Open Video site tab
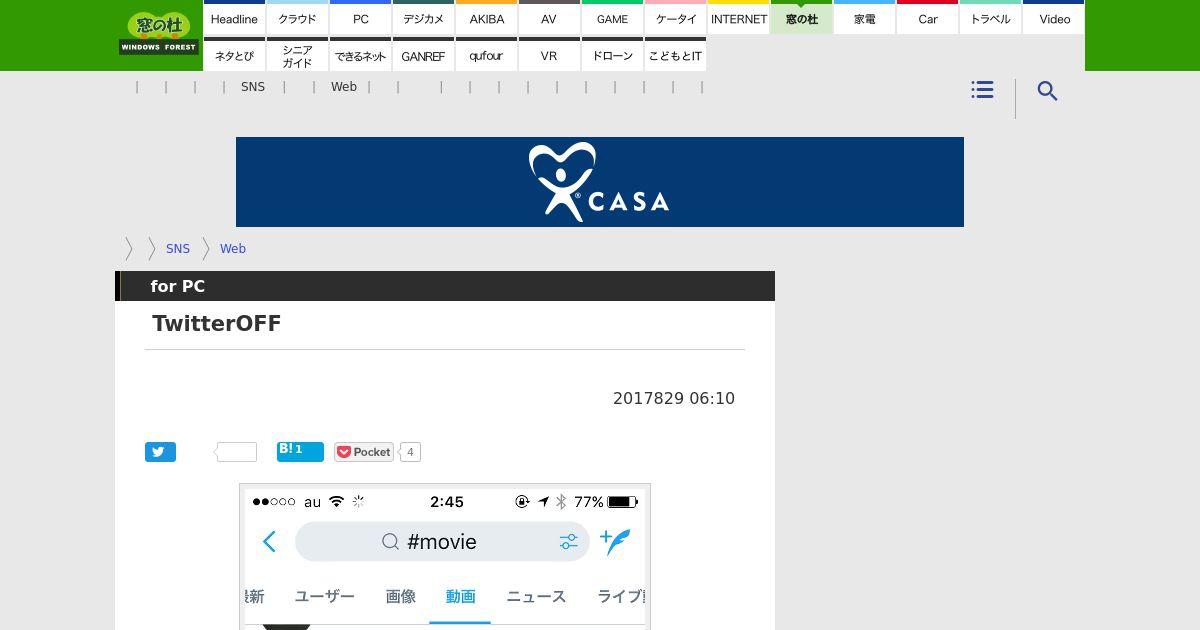This screenshot has width=1200, height=630. point(1054,18)
